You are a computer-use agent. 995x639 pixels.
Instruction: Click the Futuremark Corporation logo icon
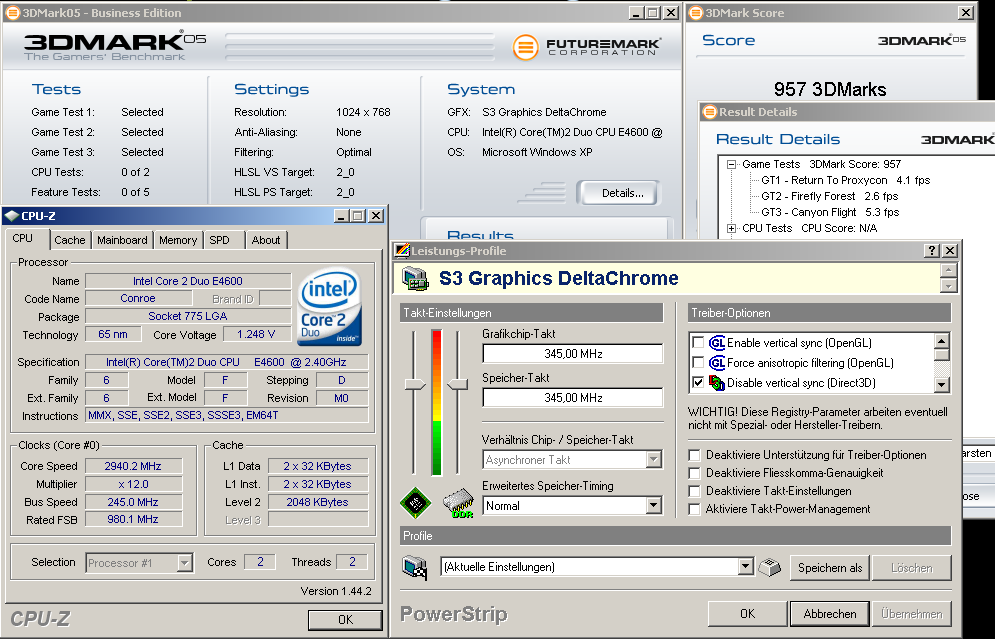coord(525,47)
